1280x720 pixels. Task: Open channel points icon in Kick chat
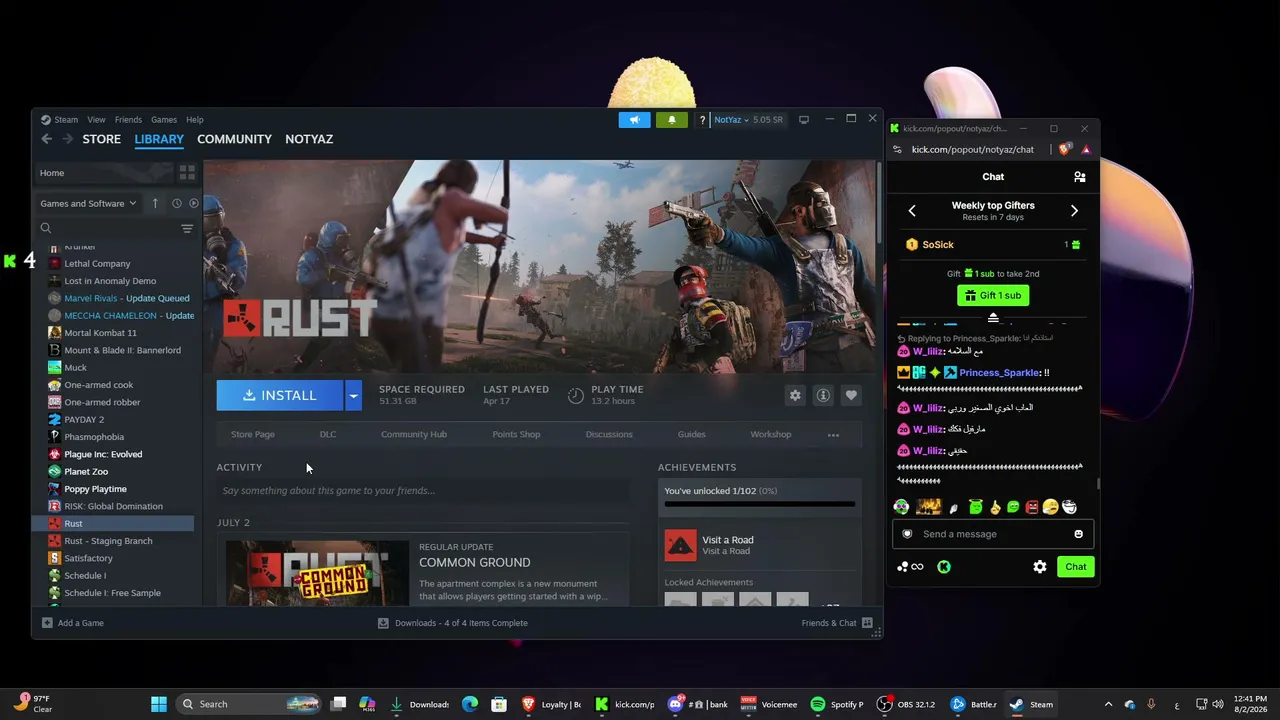tap(909, 567)
